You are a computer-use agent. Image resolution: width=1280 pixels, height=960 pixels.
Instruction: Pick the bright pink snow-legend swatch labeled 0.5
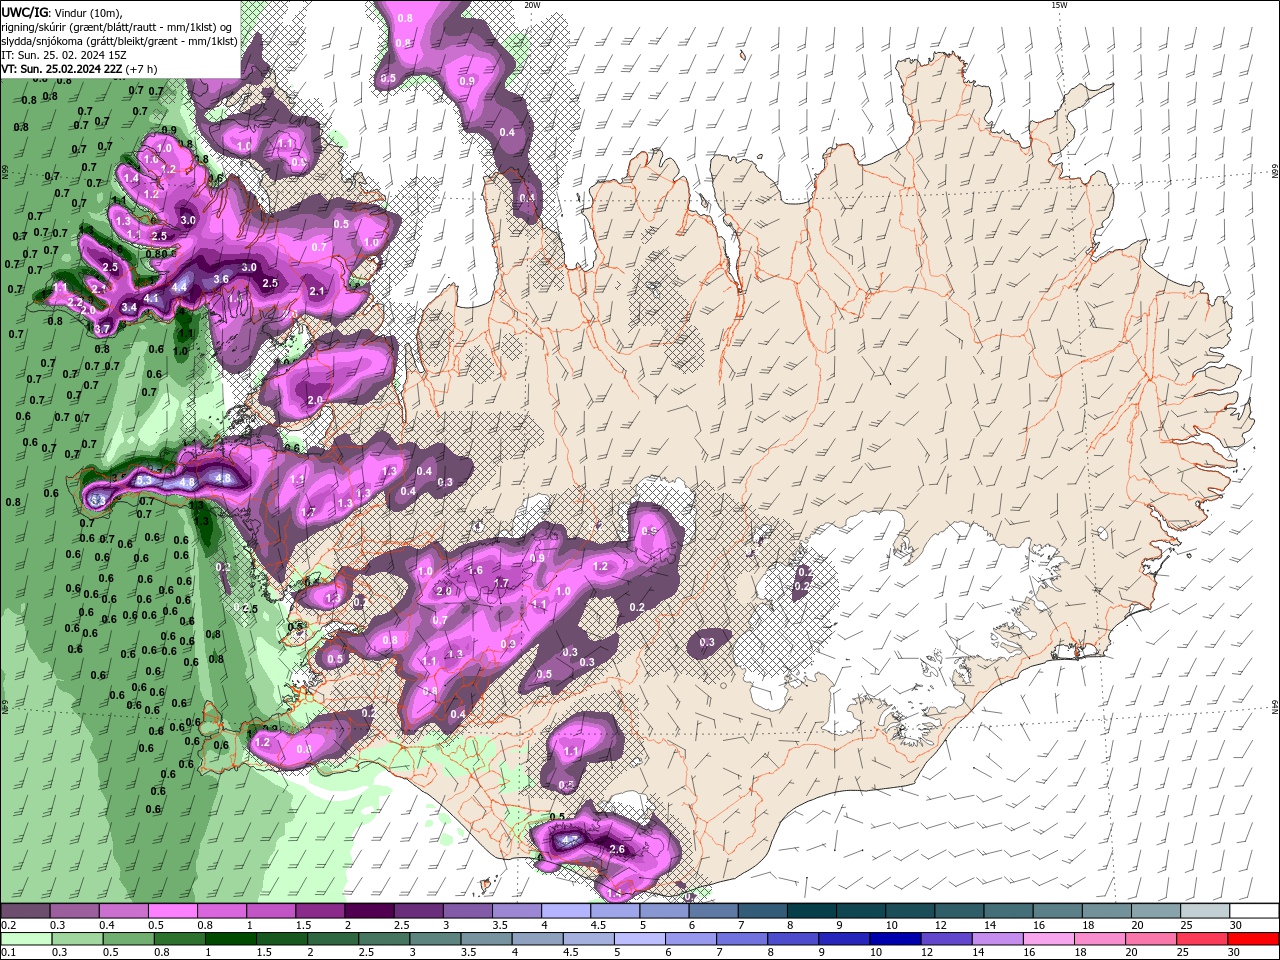tap(172, 911)
